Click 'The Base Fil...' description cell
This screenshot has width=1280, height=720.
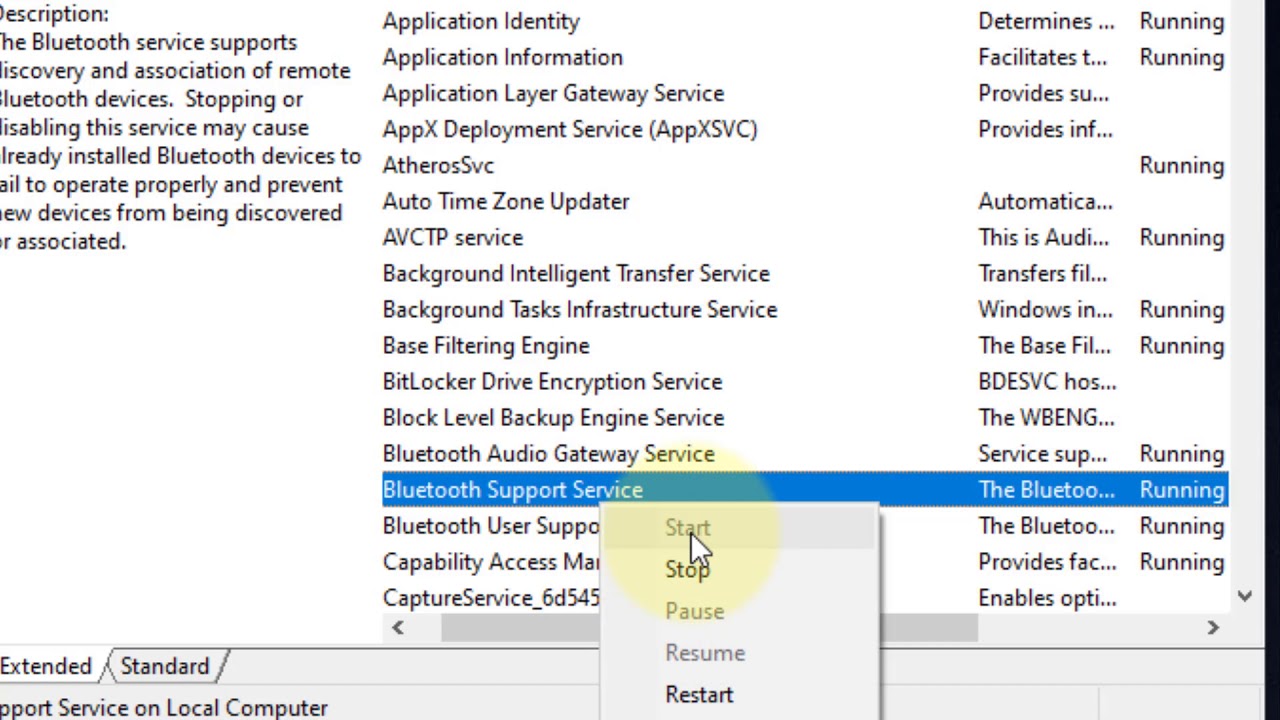(x=1044, y=345)
